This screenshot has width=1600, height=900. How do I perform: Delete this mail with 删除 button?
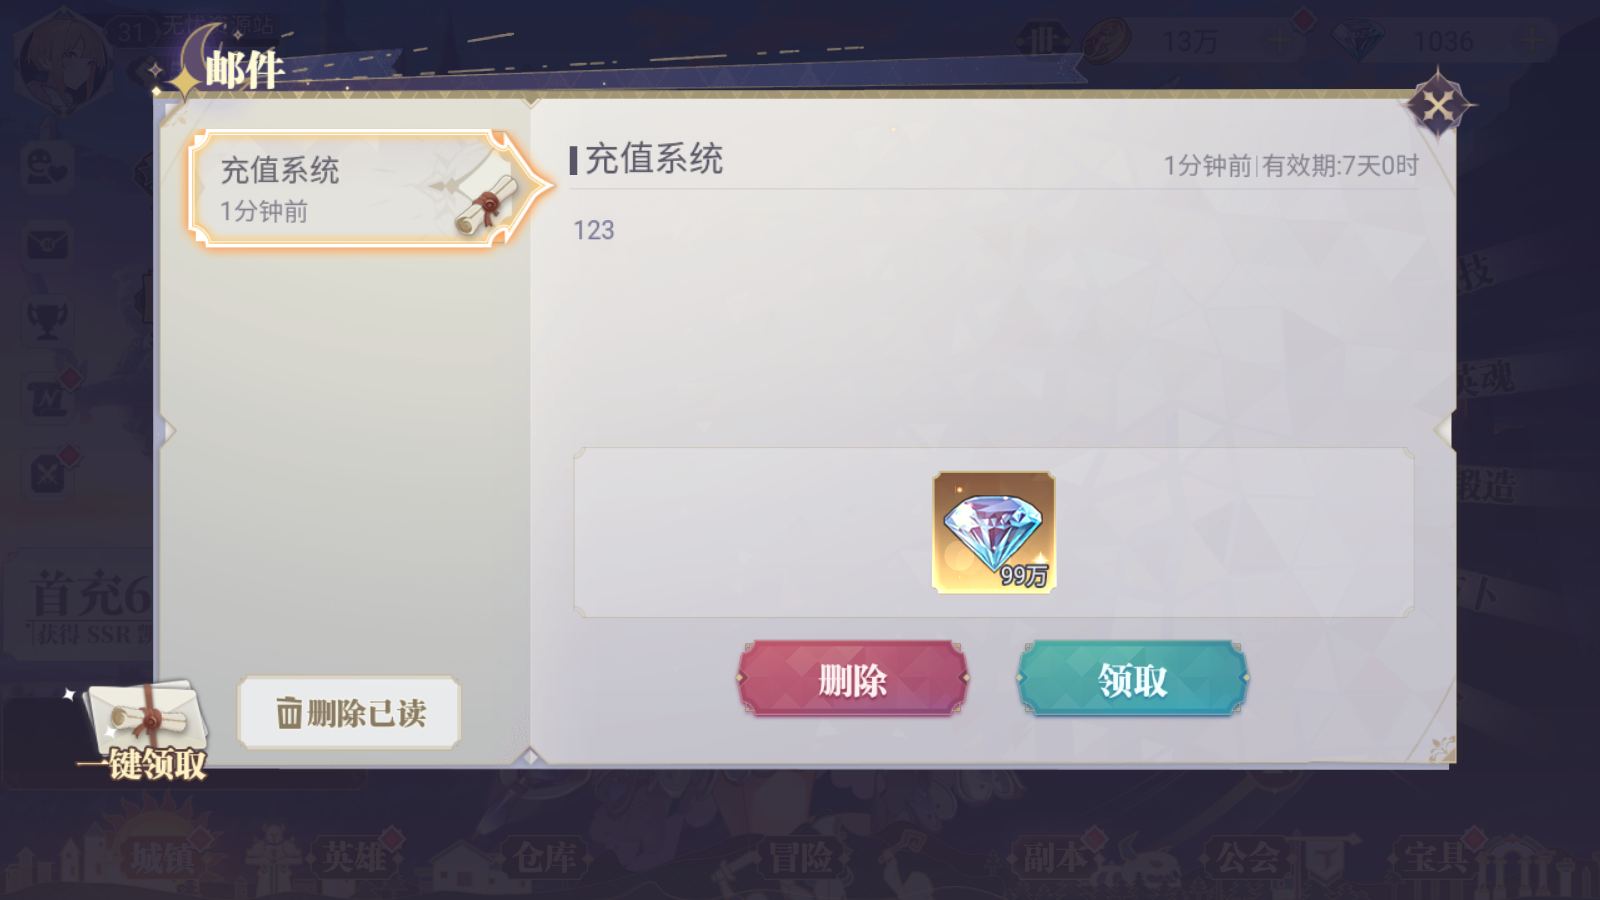[852, 679]
